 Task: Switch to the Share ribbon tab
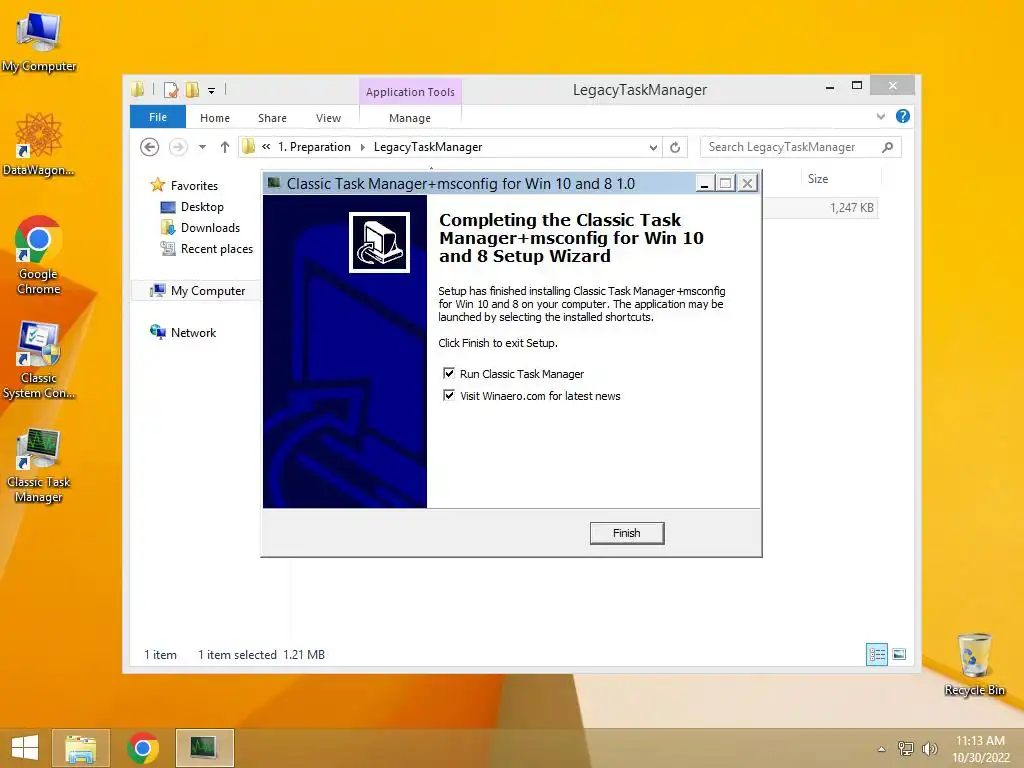click(272, 118)
